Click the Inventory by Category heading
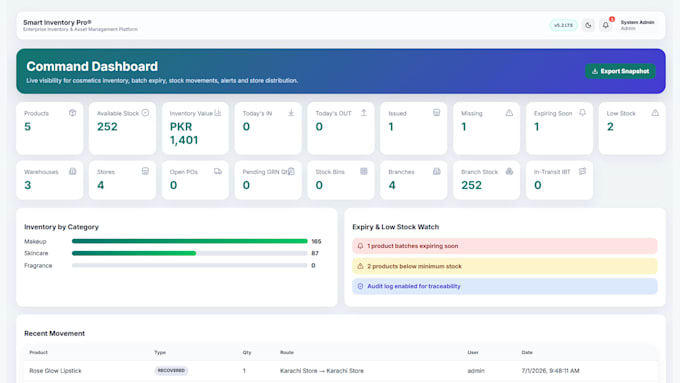680x383 pixels. [62, 227]
